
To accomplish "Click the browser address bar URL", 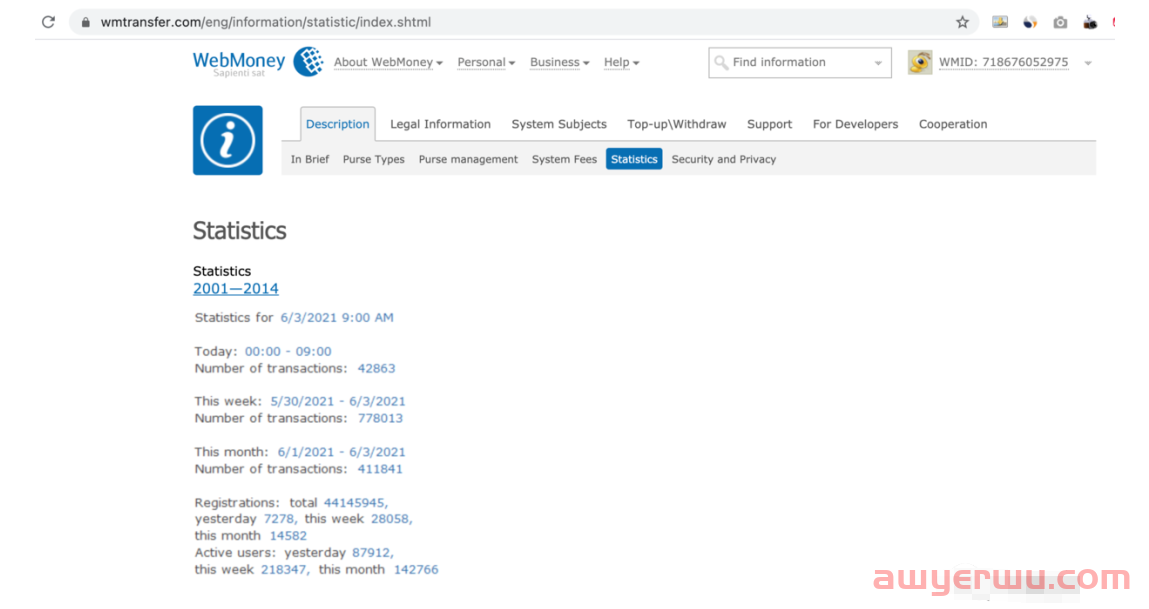I will (x=266, y=22).
